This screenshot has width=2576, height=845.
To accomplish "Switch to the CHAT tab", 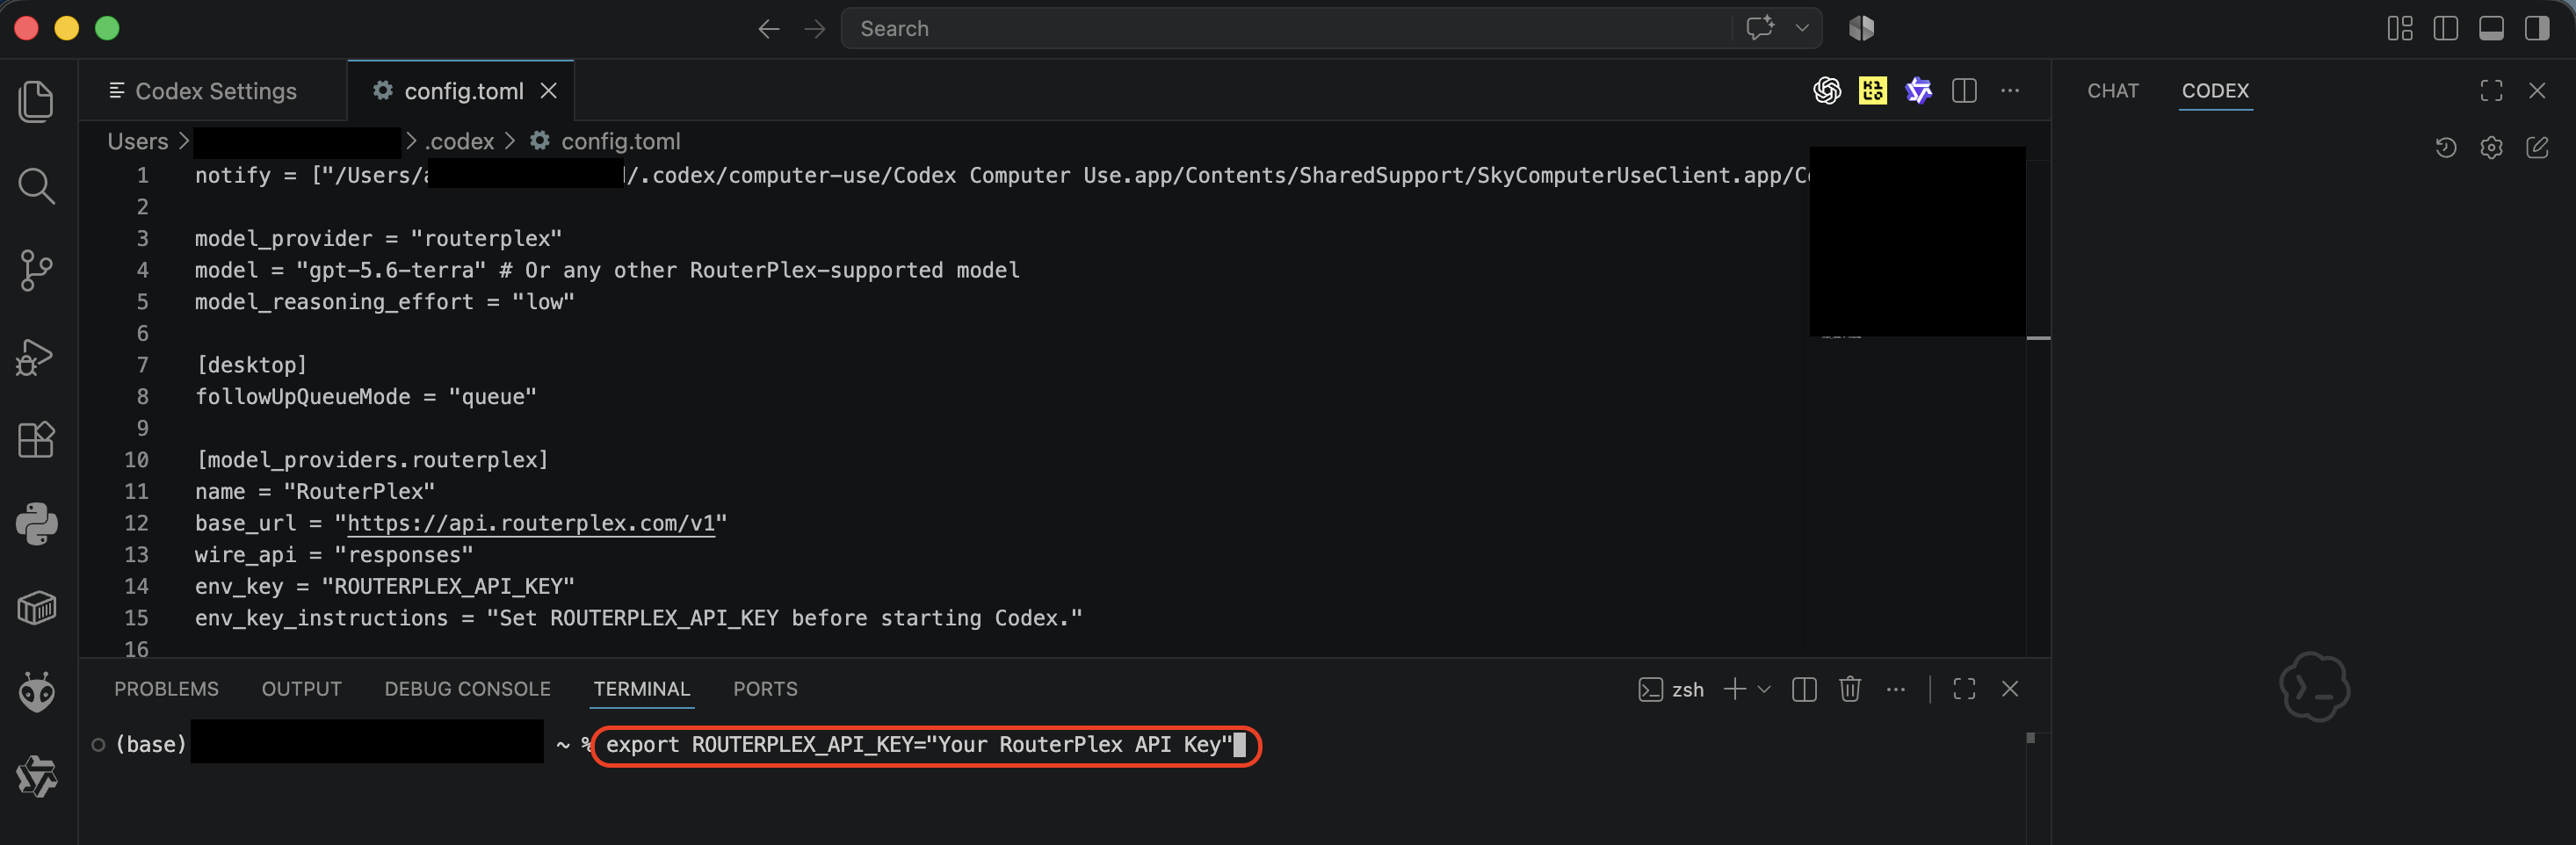I will 2112,91.
